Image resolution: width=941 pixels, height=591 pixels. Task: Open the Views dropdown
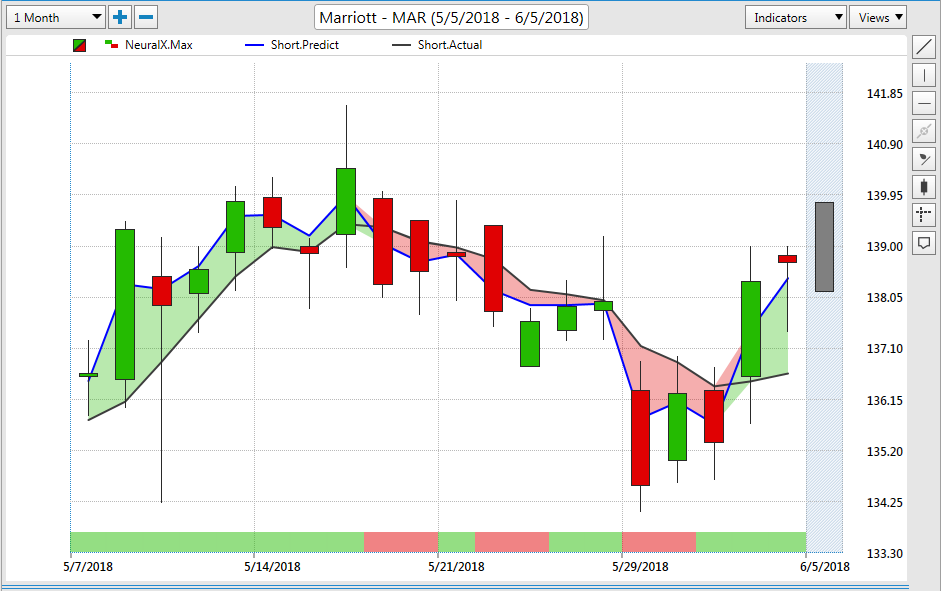[x=878, y=16]
